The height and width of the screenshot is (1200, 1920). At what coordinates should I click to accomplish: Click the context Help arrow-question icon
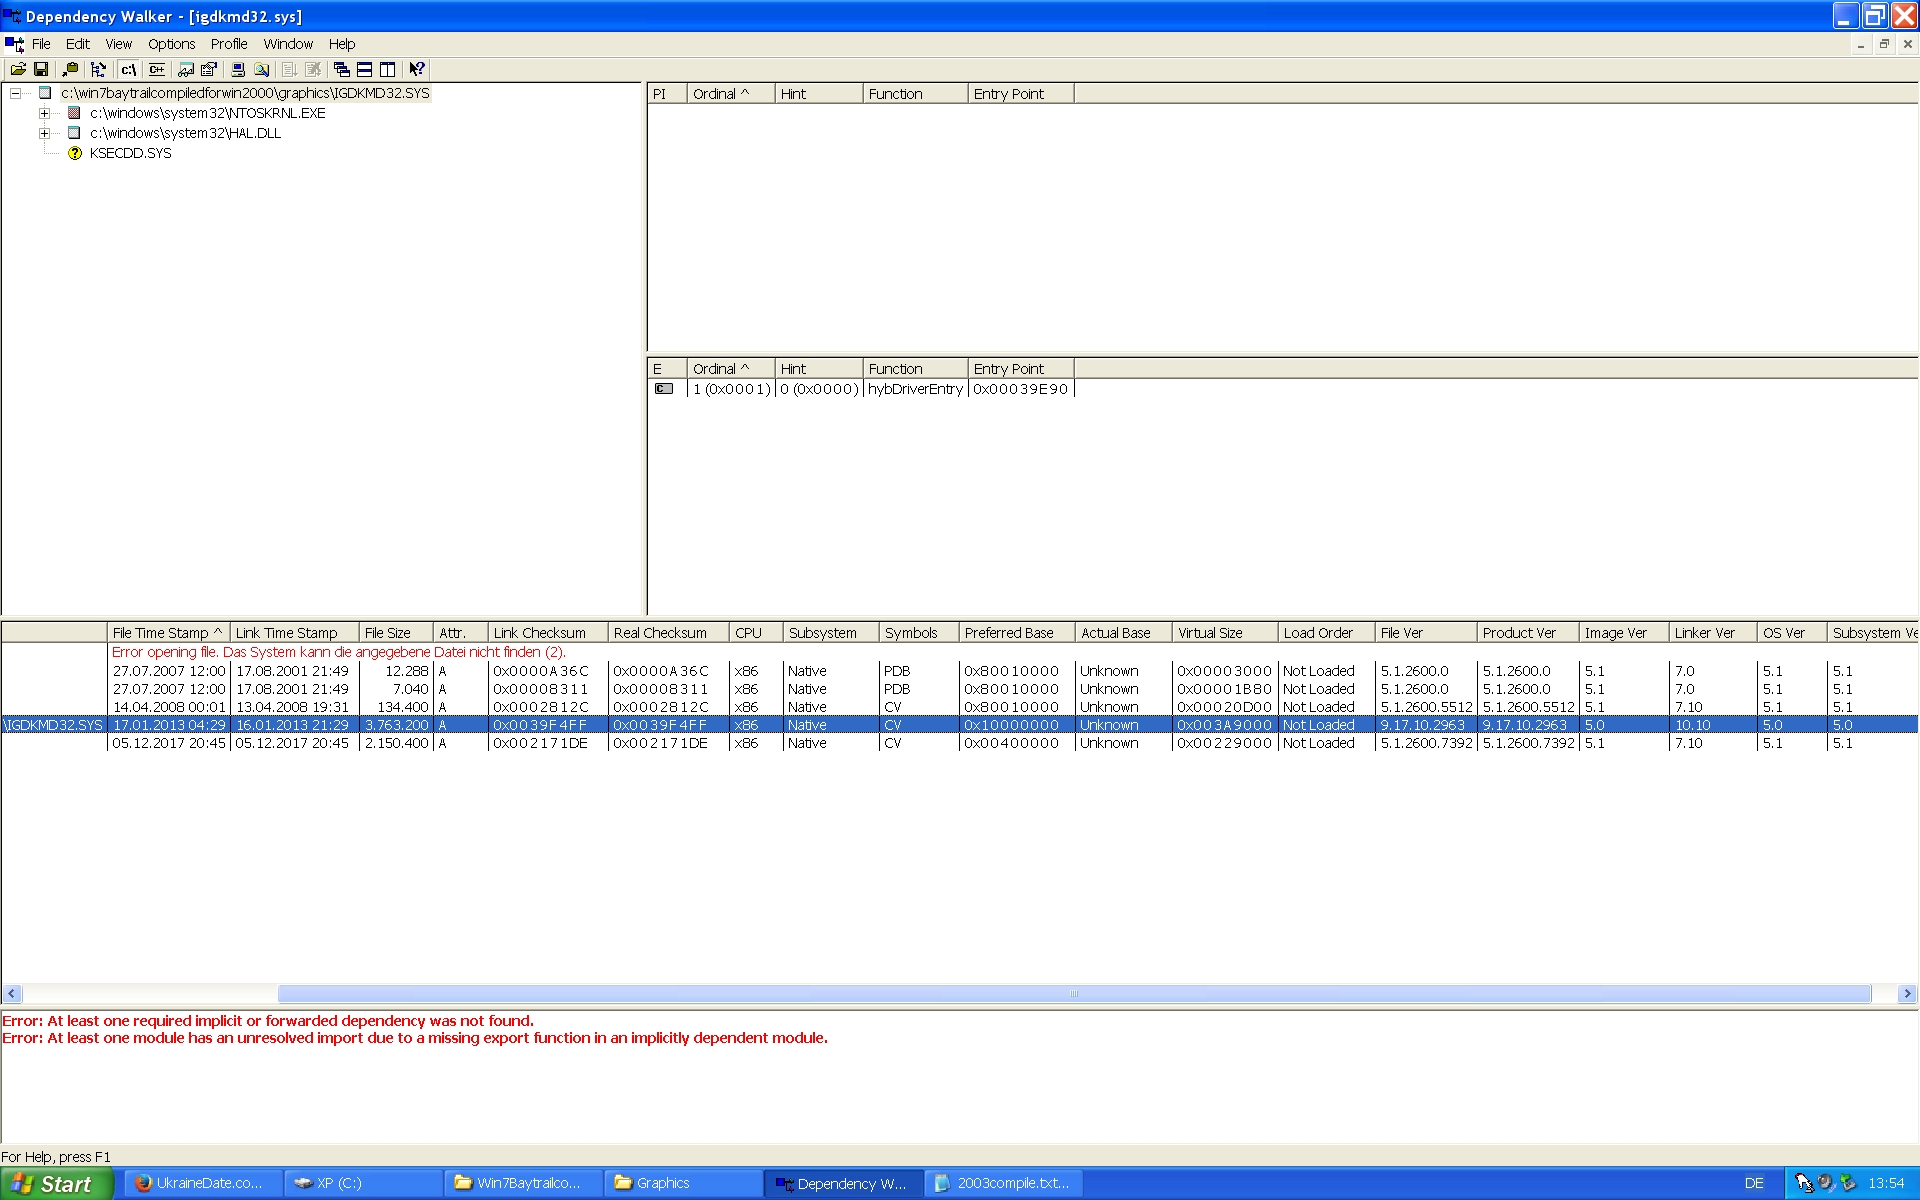[417, 69]
